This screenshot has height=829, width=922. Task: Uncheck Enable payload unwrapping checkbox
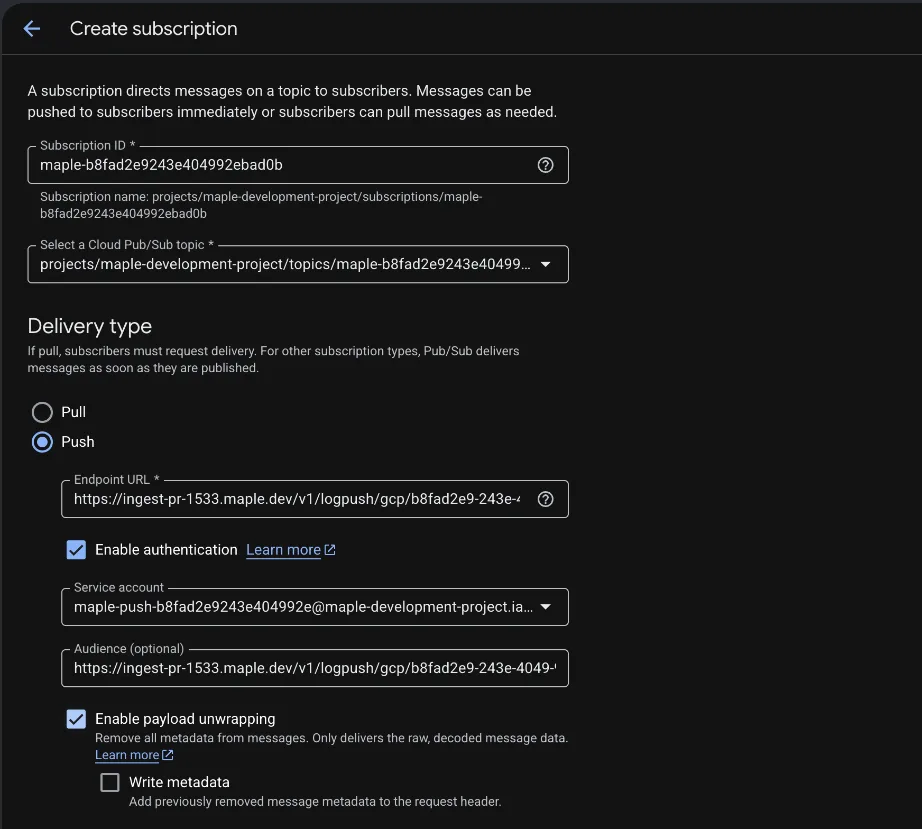pos(76,719)
